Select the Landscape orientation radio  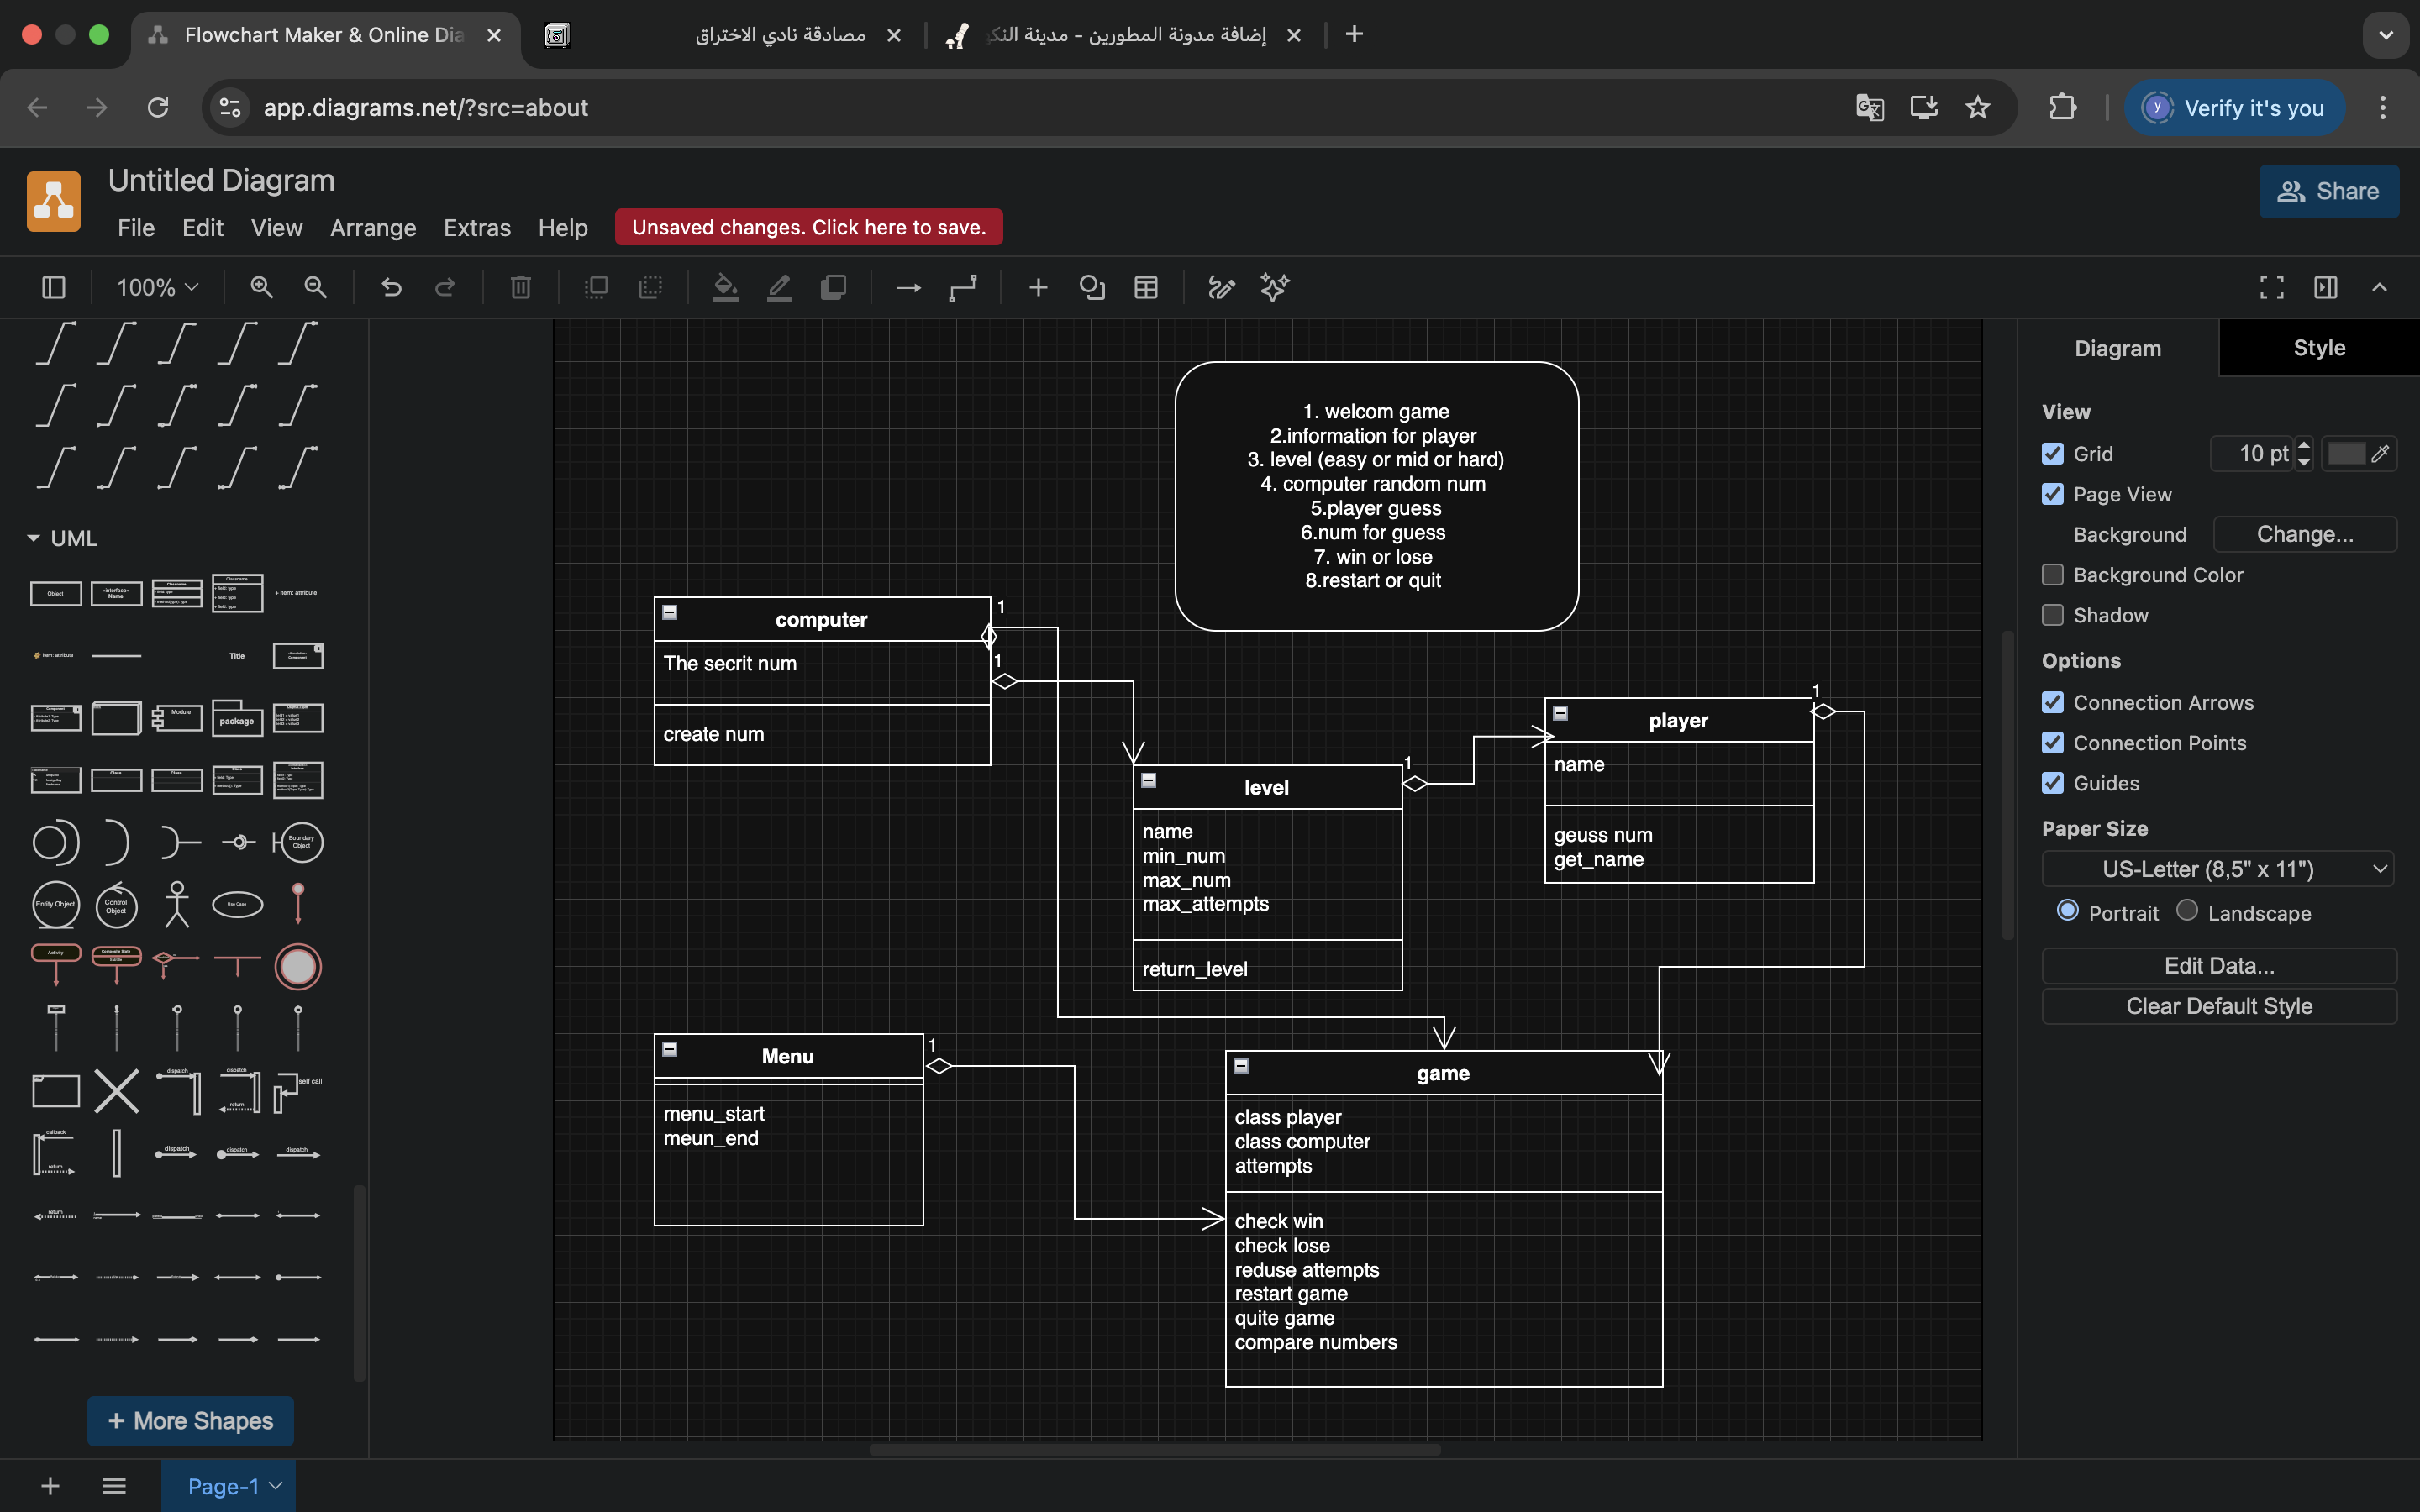2187,911
